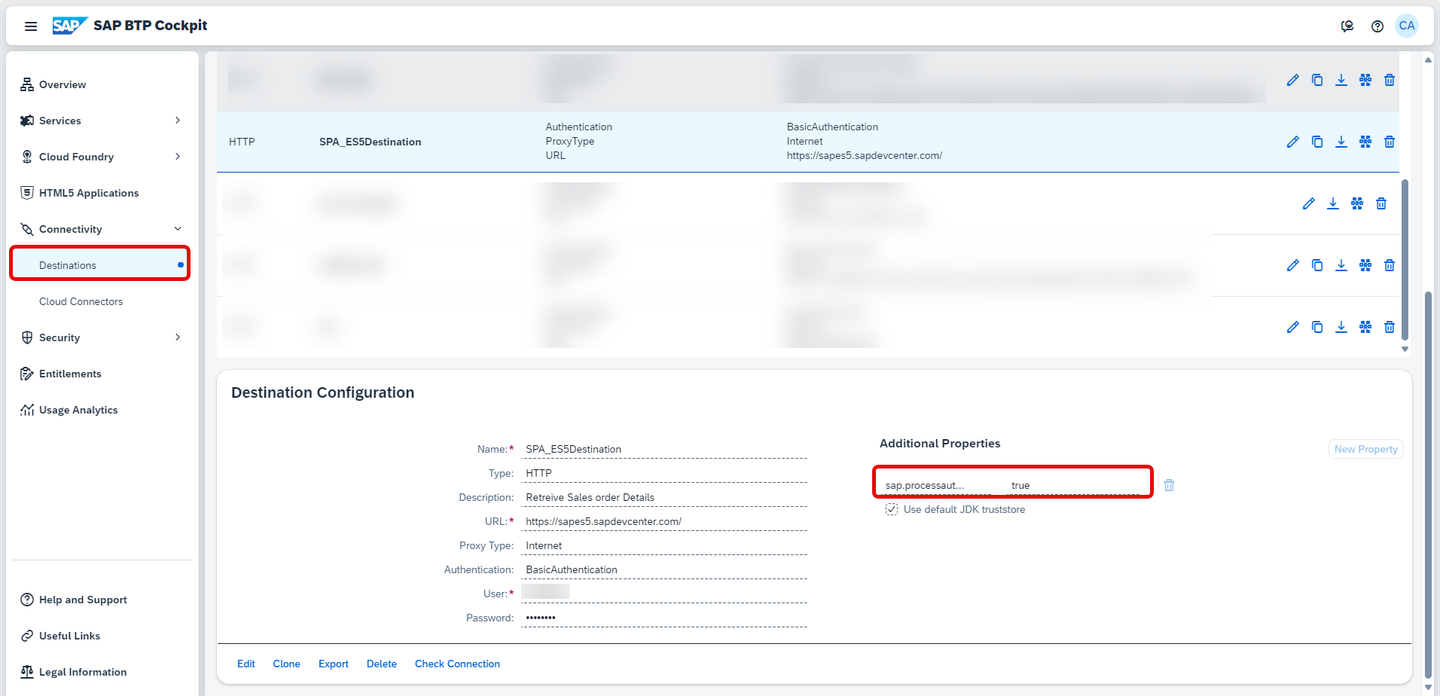Delete SPA_ES5Destination using its row trash icon
Viewport: 1440px width, 696px height.
click(1389, 142)
